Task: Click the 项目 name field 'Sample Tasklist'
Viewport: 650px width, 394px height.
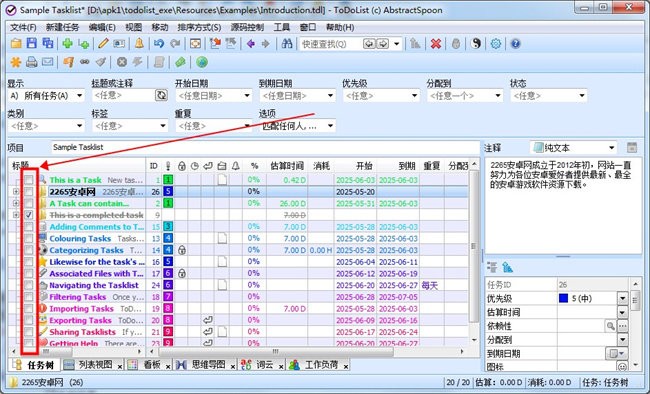Action: click(265, 147)
